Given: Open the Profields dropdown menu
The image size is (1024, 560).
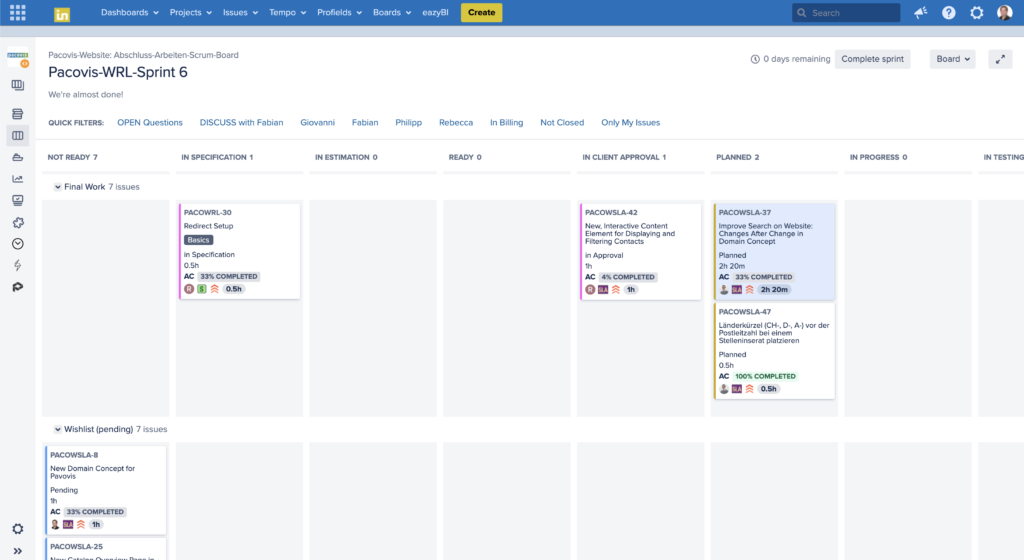Looking at the screenshot, I should [x=339, y=12].
